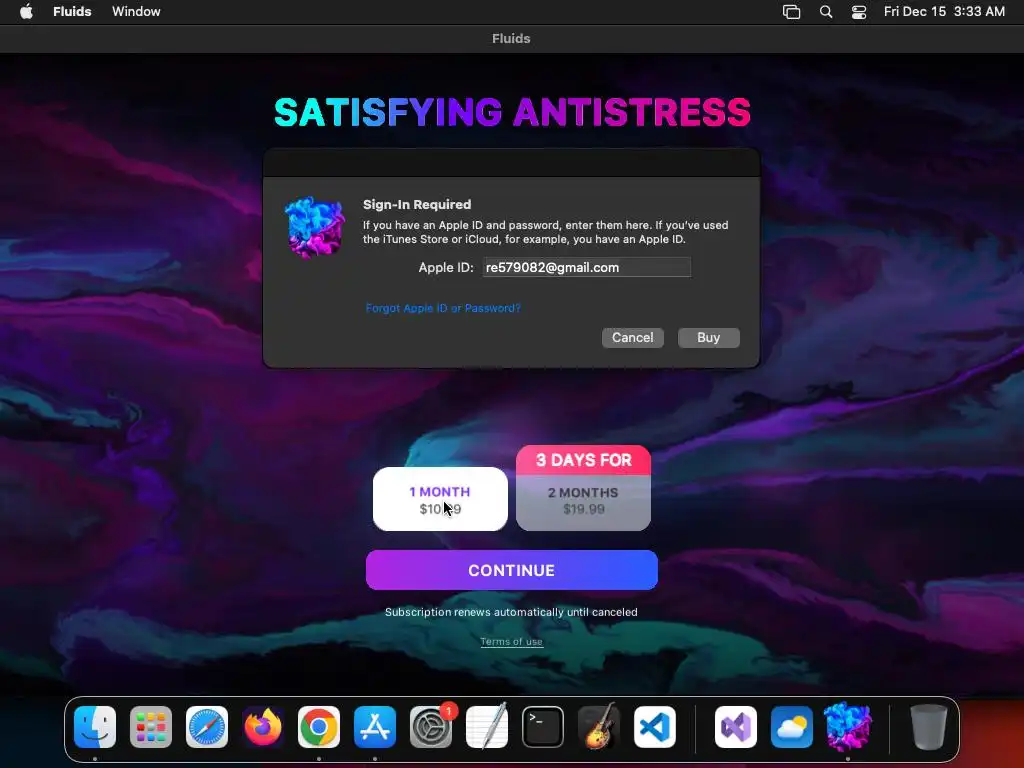Click 'Subscription renews automatically until canceled' text
Viewport: 1024px width, 768px height.
point(511,612)
